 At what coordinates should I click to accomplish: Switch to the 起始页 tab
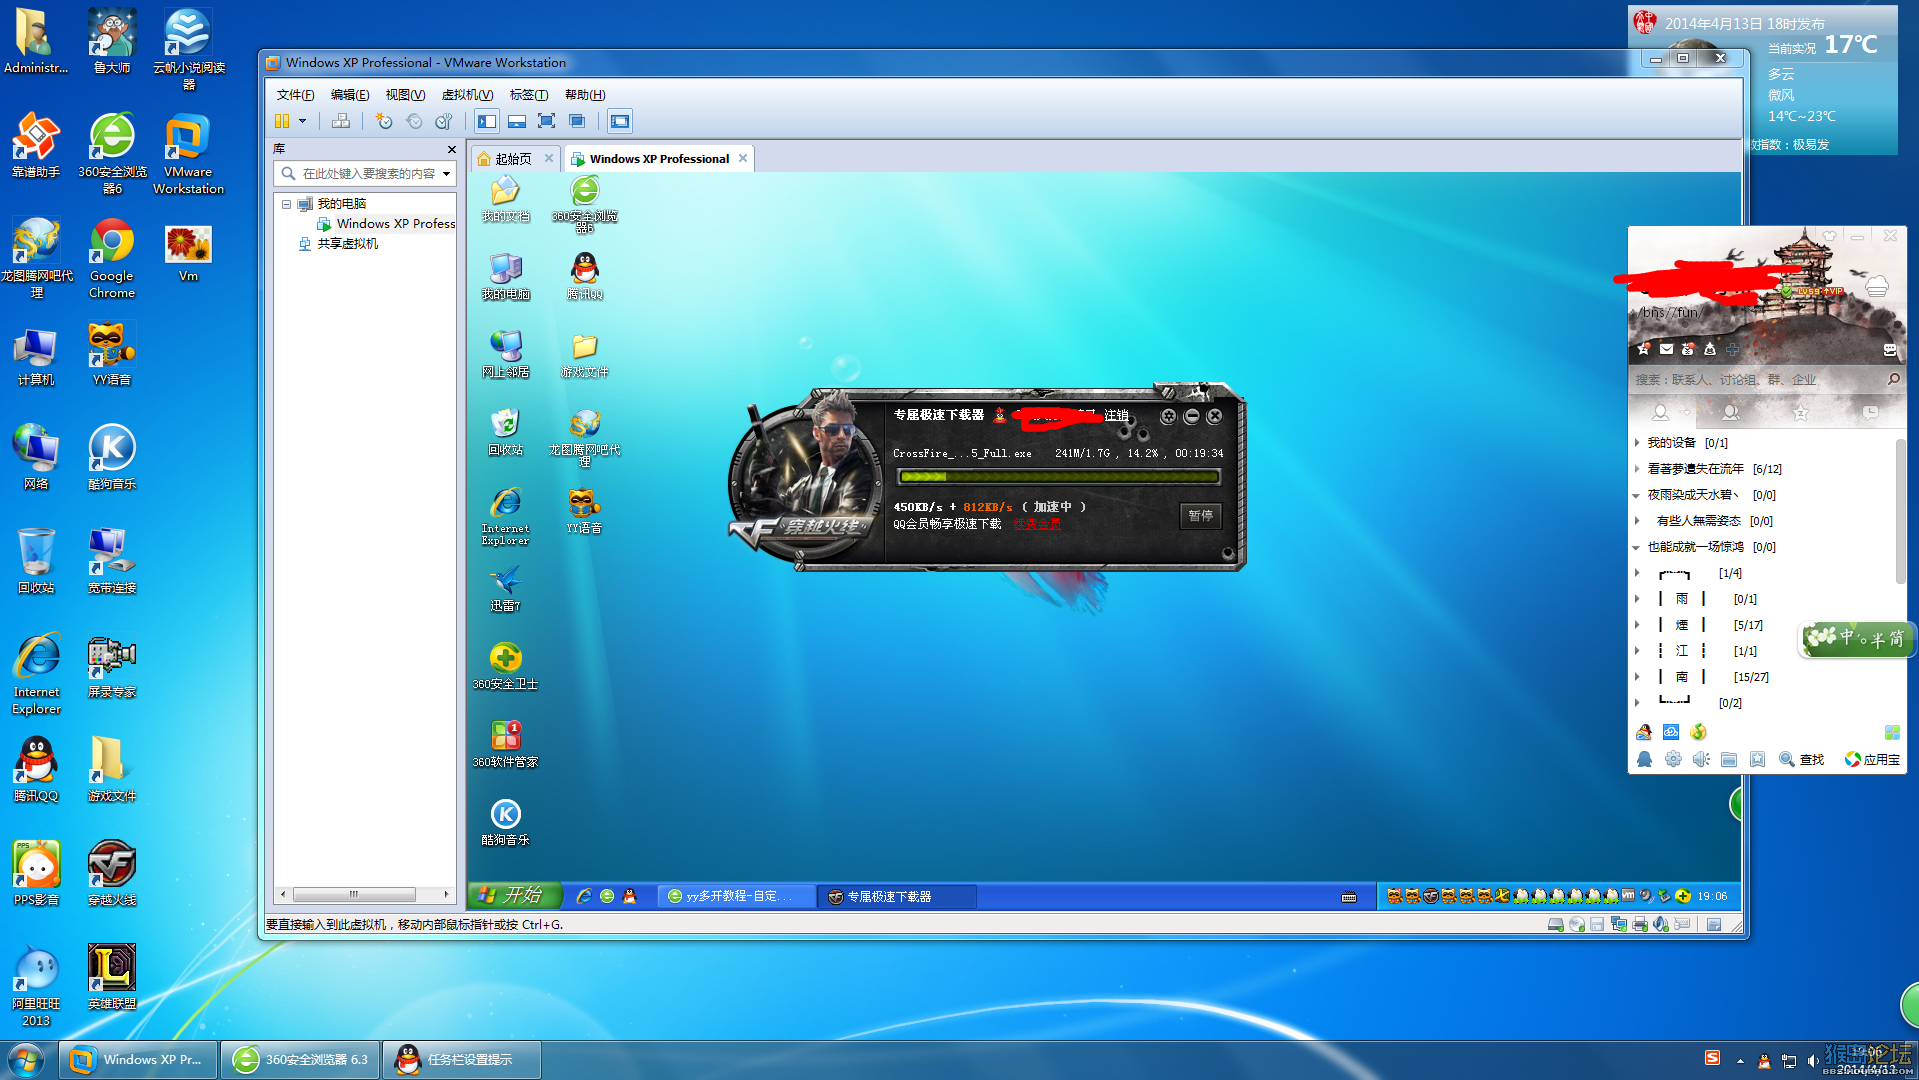(513, 159)
